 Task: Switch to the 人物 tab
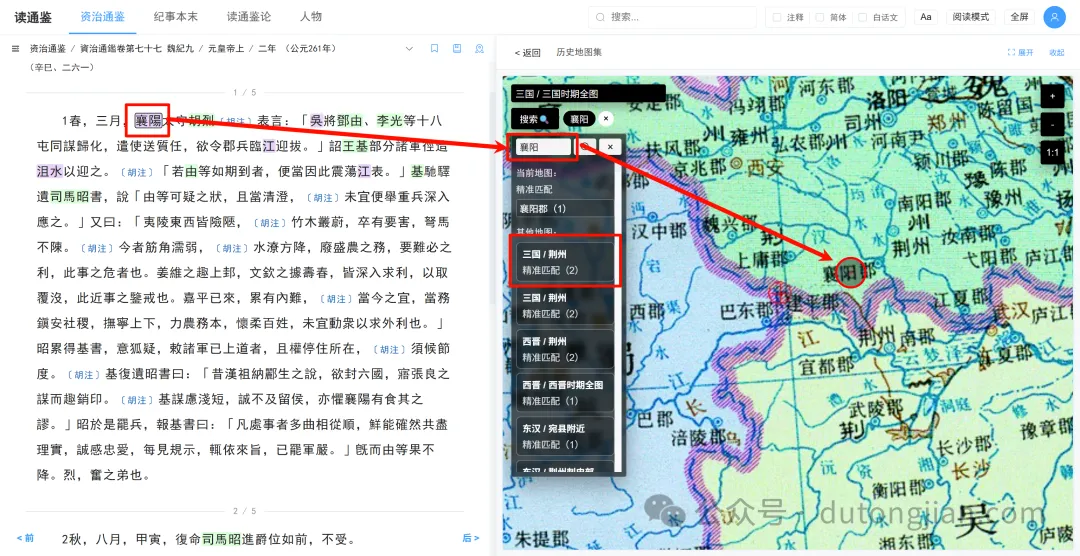coord(311,17)
